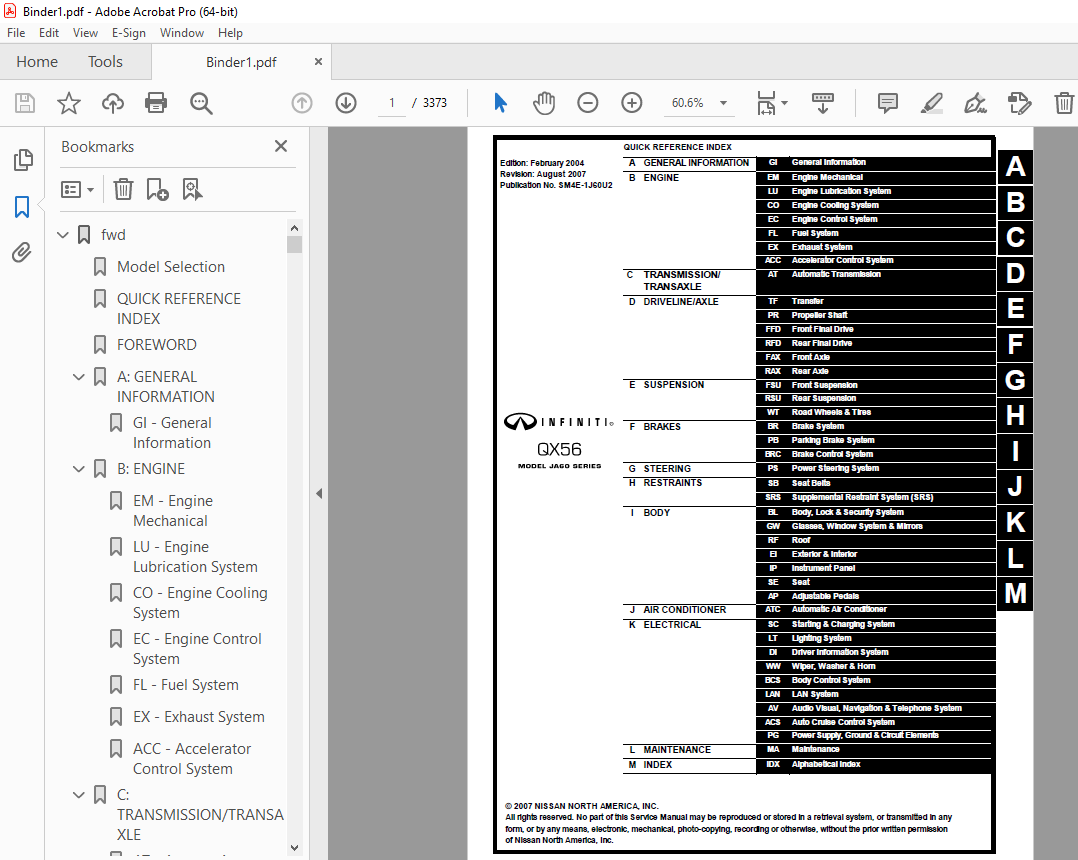1078x860 pixels.
Task: Switch to the Home tab
Action: point(37,62)
